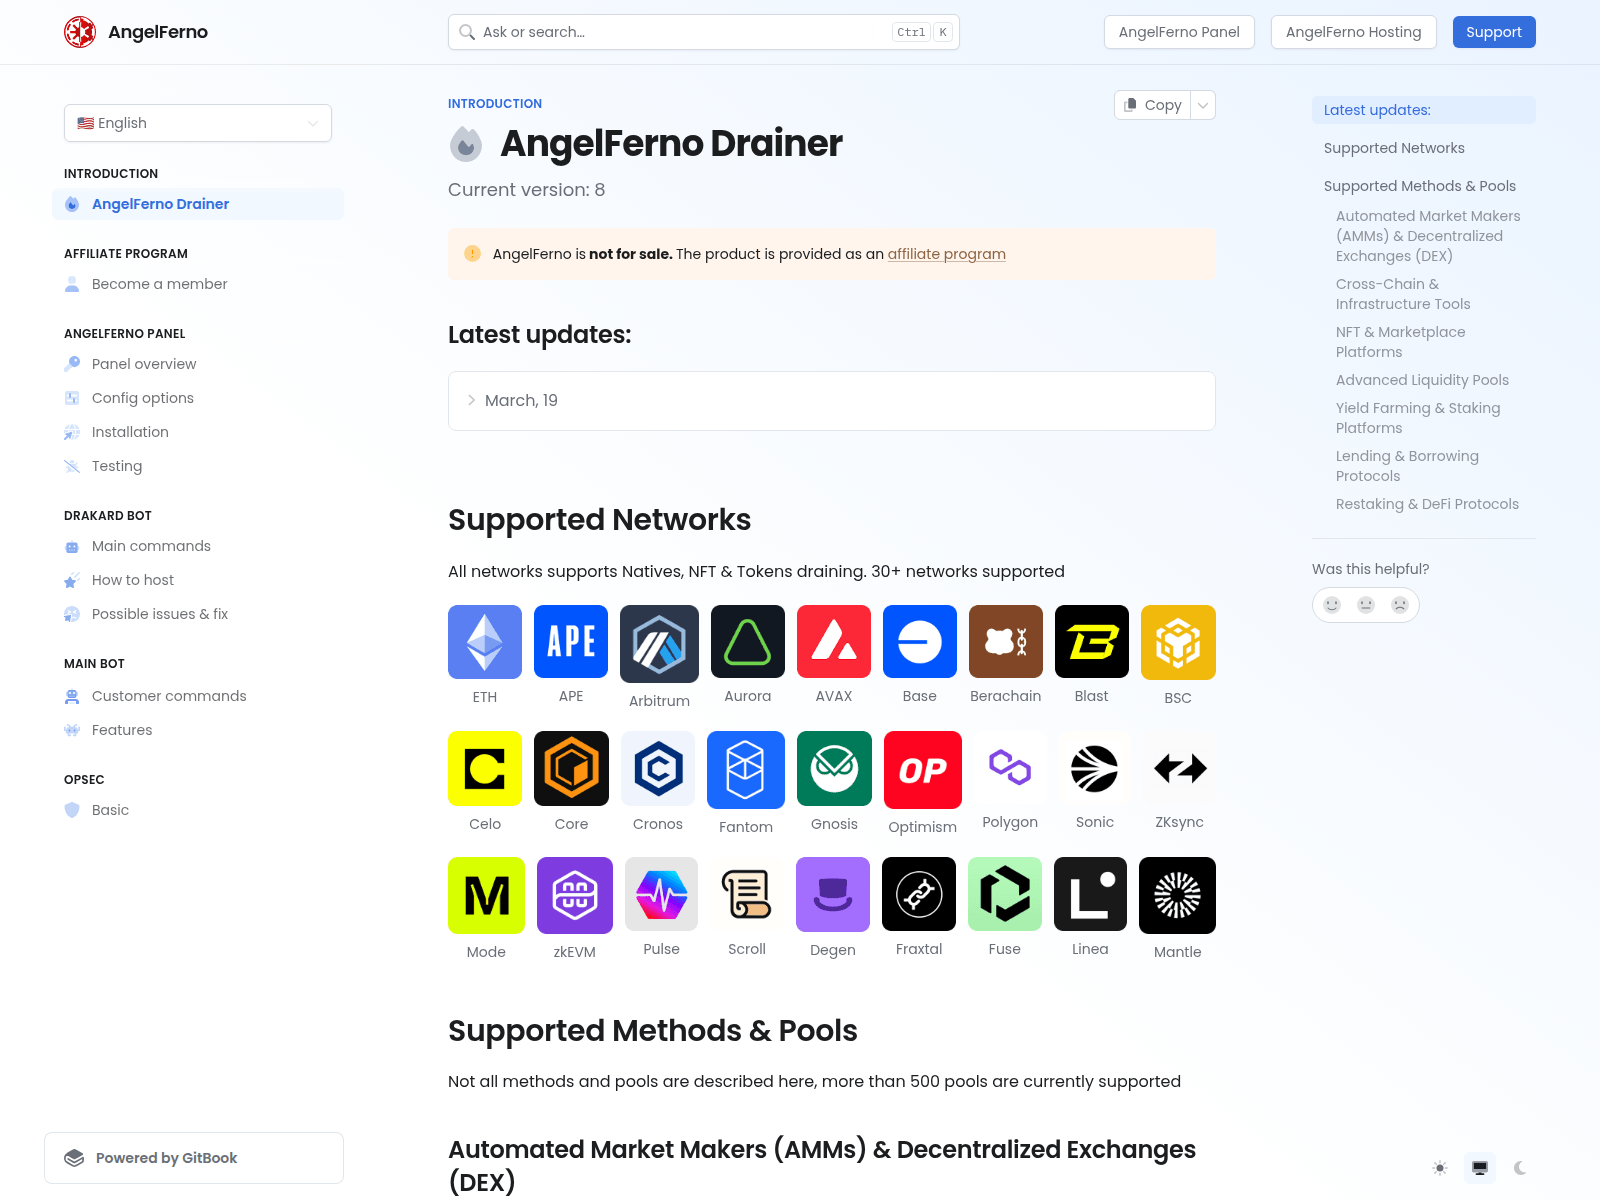Jump to Latest updates outline entry
The image size is (1600, 1200).
tap(1424, 110)
